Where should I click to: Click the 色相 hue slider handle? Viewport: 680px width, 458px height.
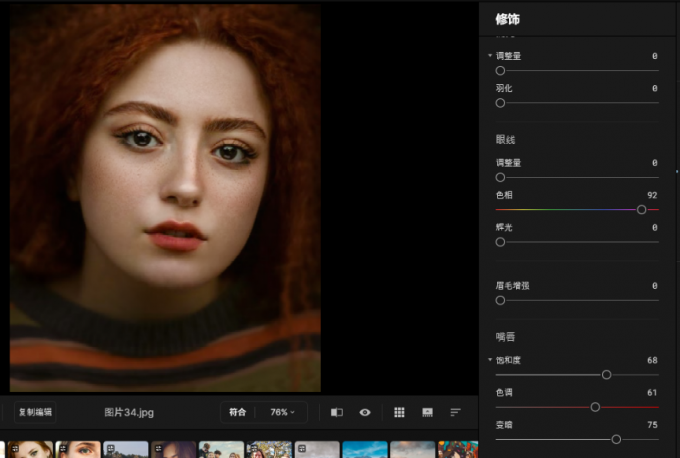[x=641, y=210]
